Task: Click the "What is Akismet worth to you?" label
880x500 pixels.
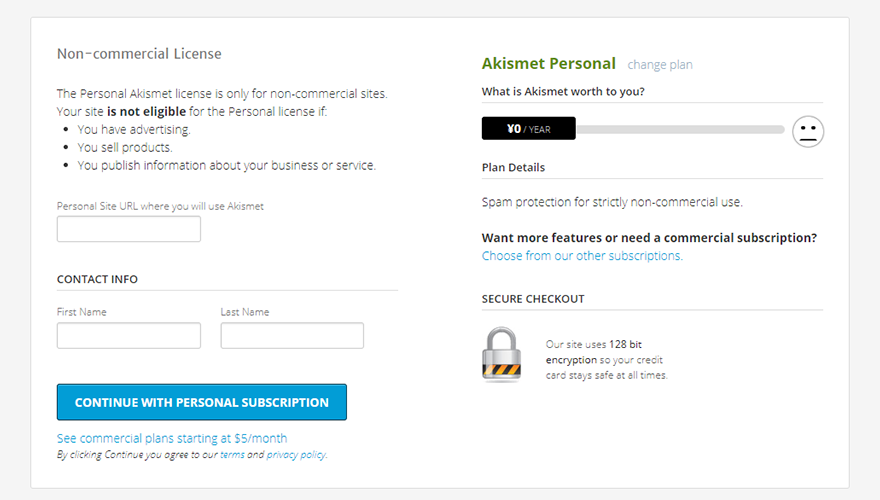Action: pos(563,92)
